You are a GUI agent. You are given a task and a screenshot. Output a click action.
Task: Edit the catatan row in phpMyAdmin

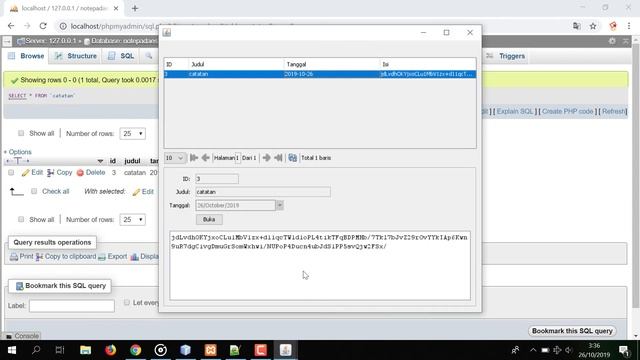[32, 173]
